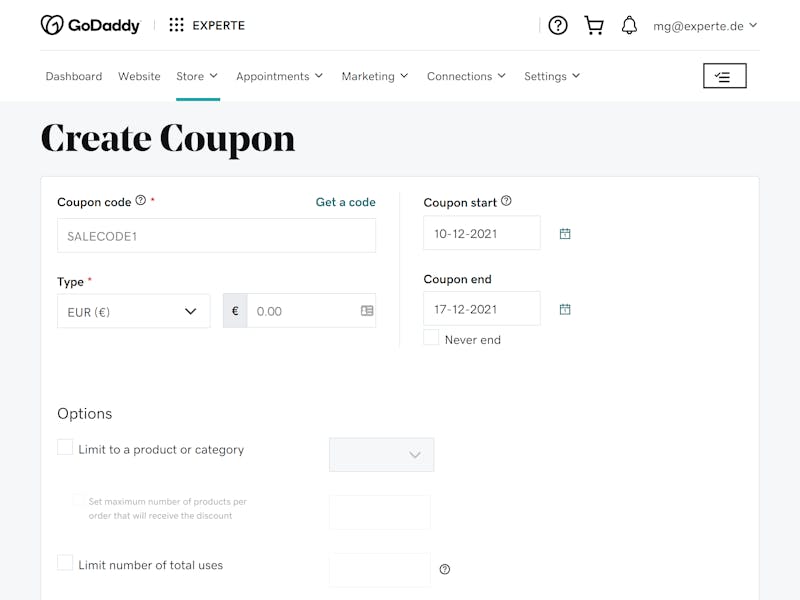The height and width of the screenshot is (600, 800).
Task: Open the shopping cart icon
Action: coord(594,25)
